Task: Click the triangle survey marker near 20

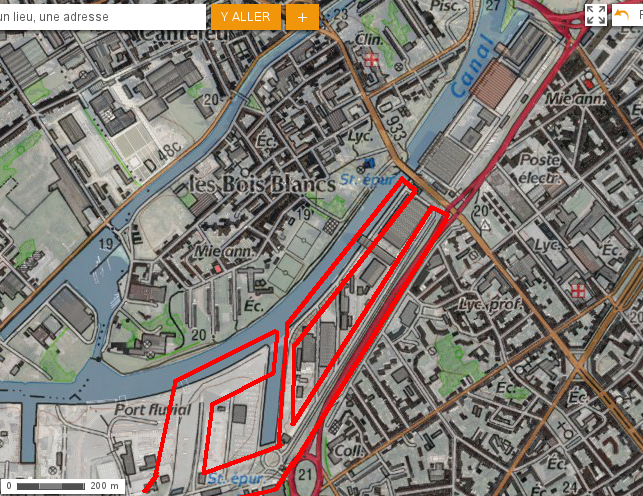Action: 486,225
